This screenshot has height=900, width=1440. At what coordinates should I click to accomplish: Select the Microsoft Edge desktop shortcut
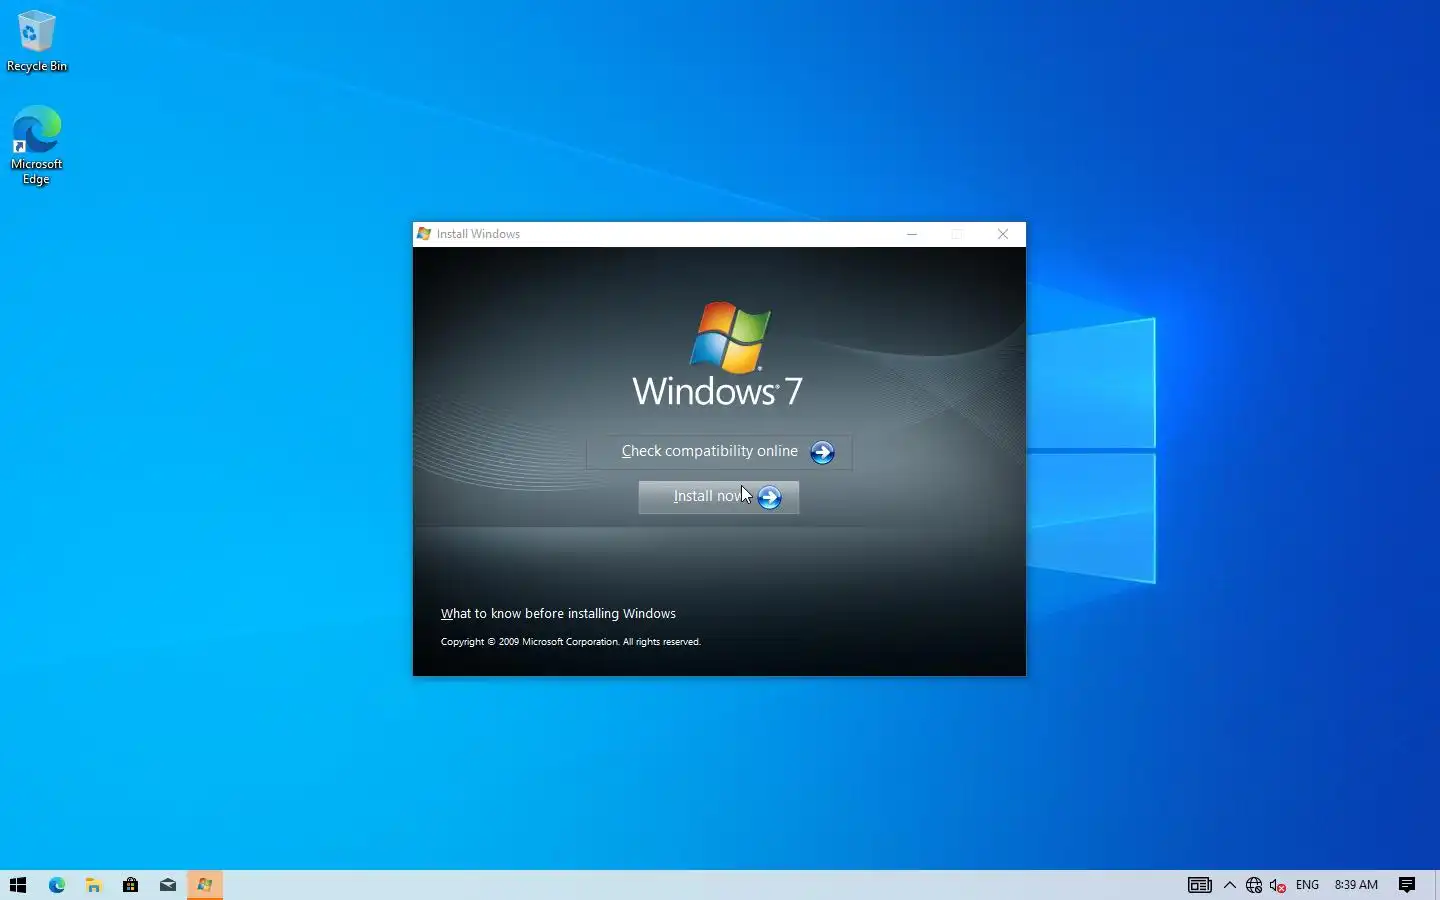coord(37,146)
